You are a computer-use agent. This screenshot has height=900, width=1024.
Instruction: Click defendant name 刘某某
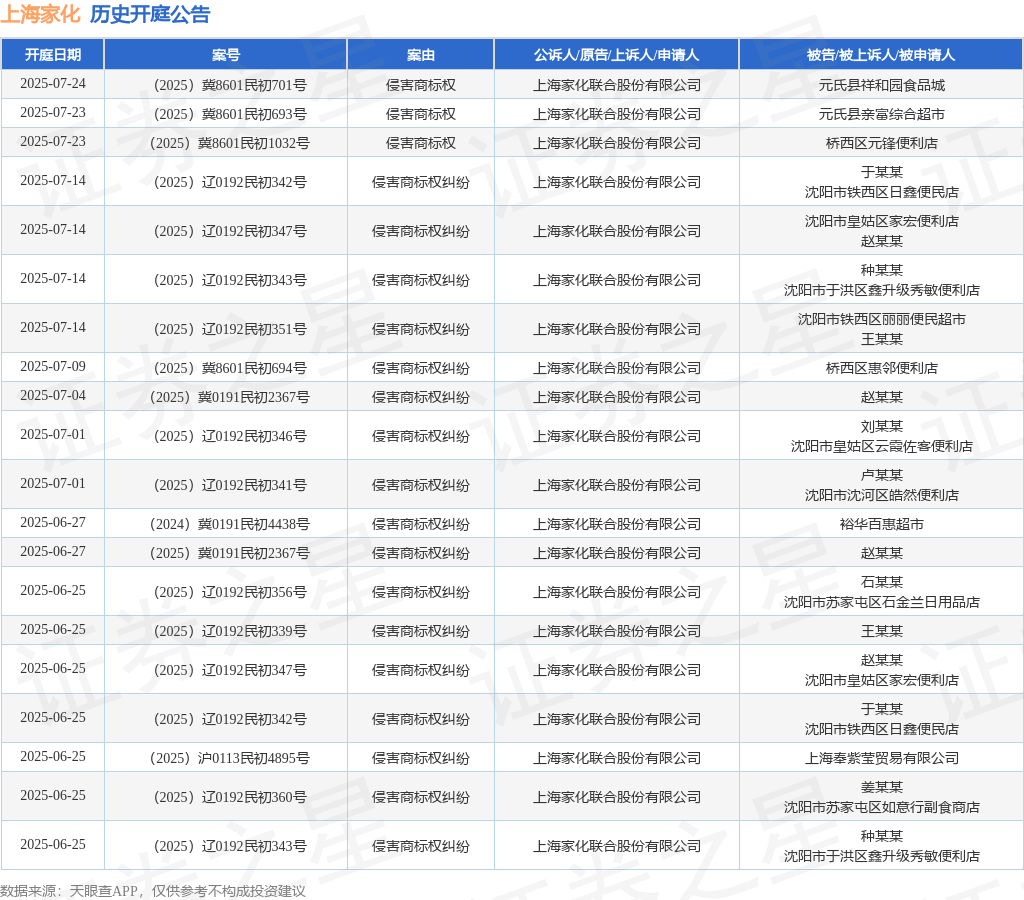pyautogui.click(x=882, y=426)
